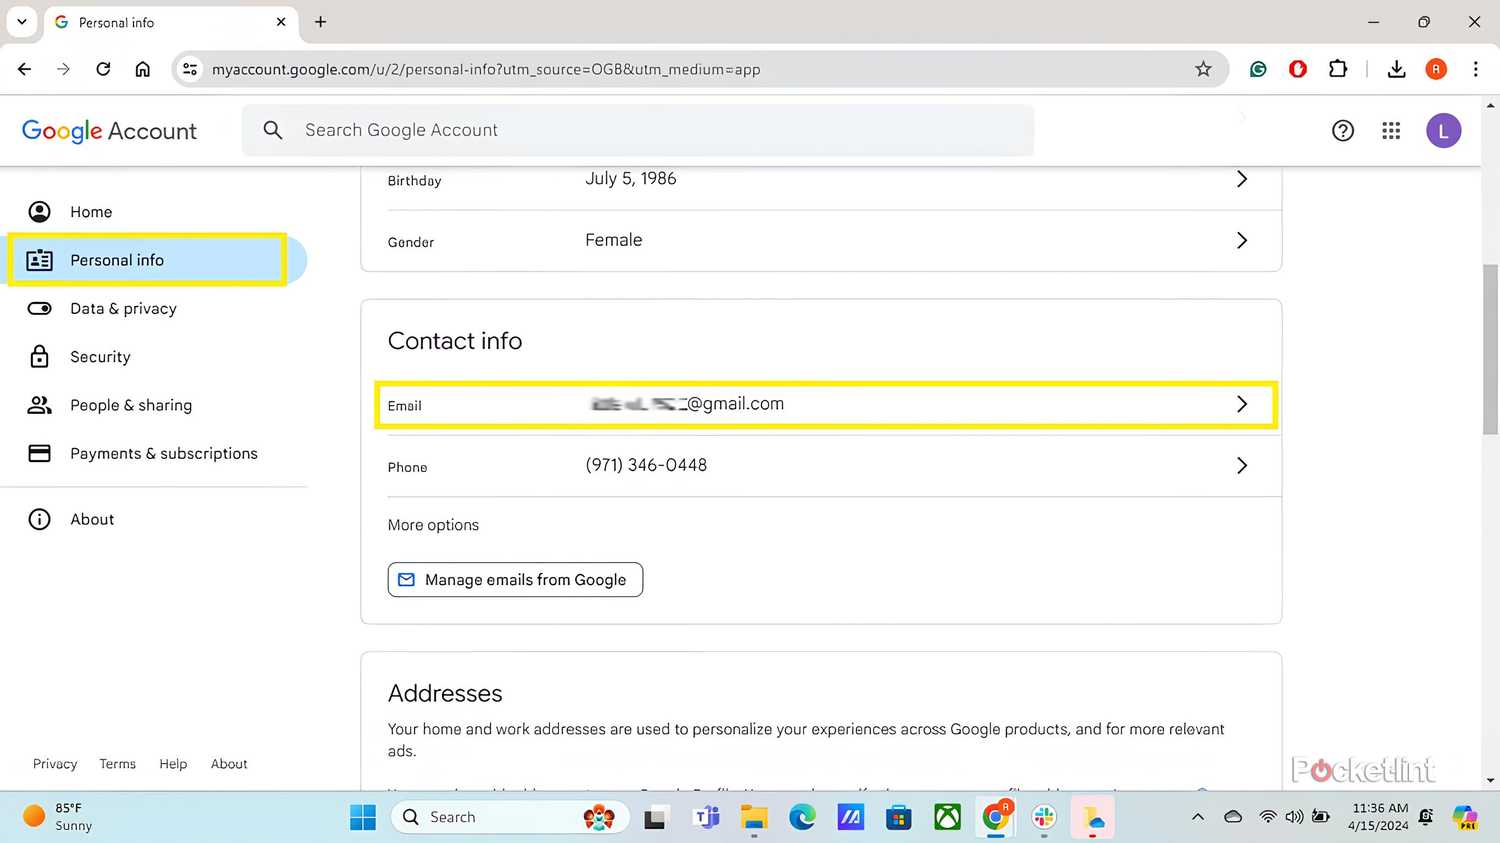Bookmark this page with star icon
The height and width of the screenshot is (843, 1500).
(1203, 69)
